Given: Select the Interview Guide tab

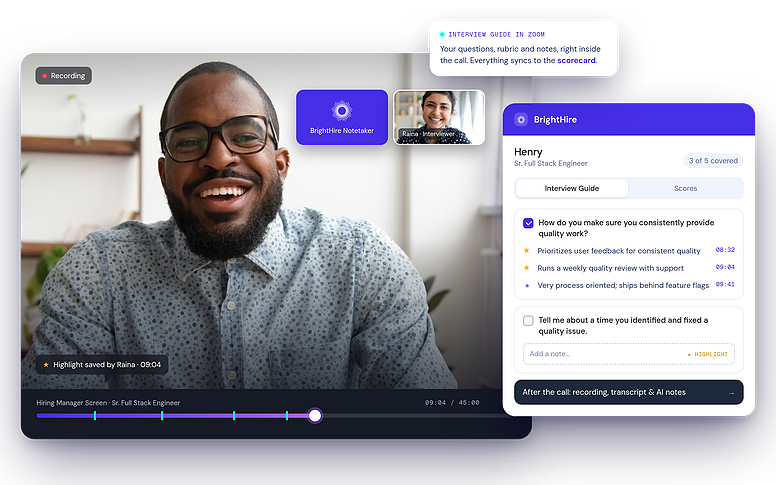Looking at the screenshot, I should tap(572, 189).
